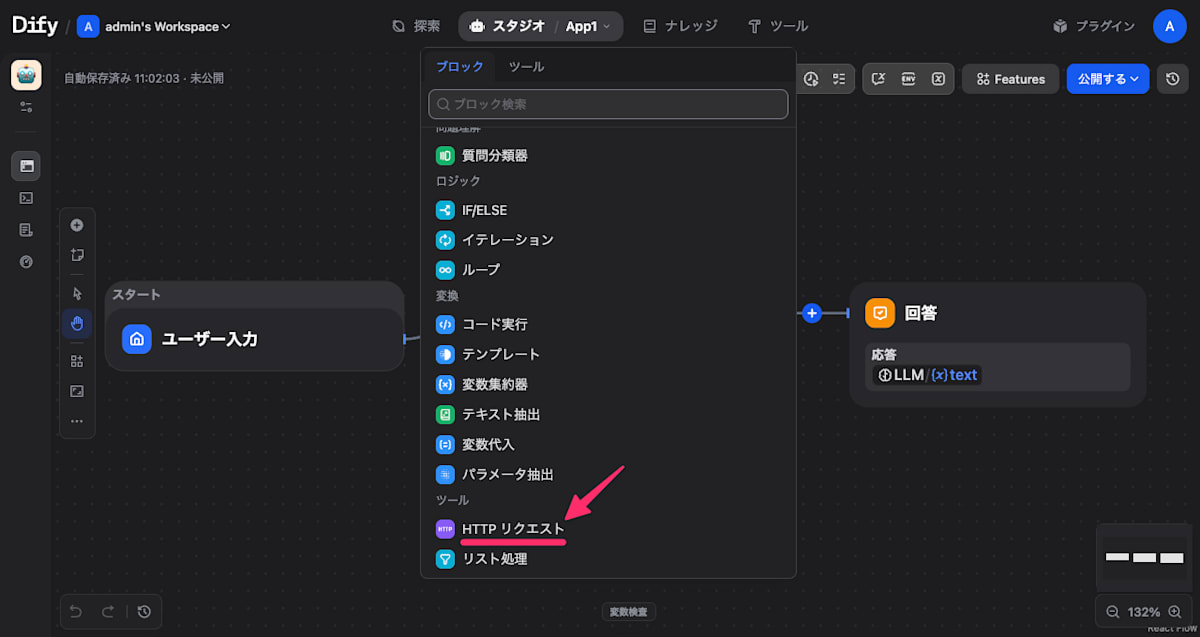Open the API access terminal icon
Viewport: 1200px width, 637px height.
click(26, 198)
